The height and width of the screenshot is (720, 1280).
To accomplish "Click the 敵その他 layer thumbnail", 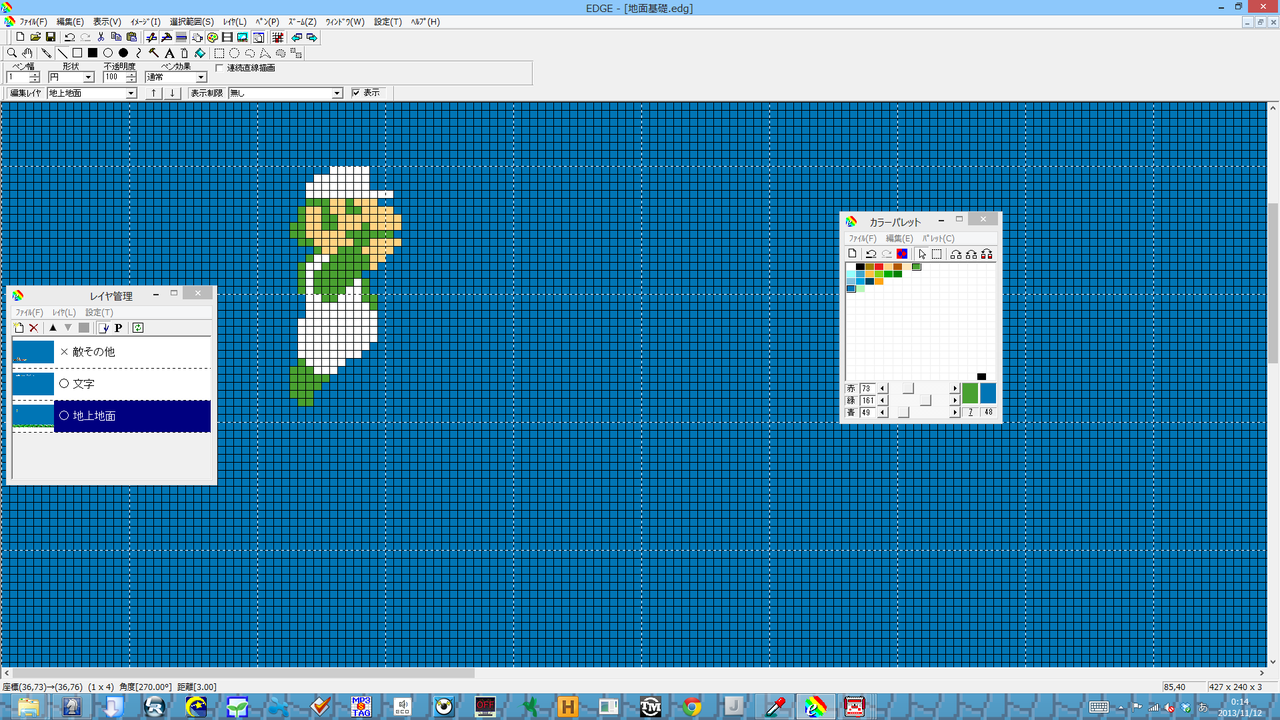I will pyautogui.click(x=33, y=352).
